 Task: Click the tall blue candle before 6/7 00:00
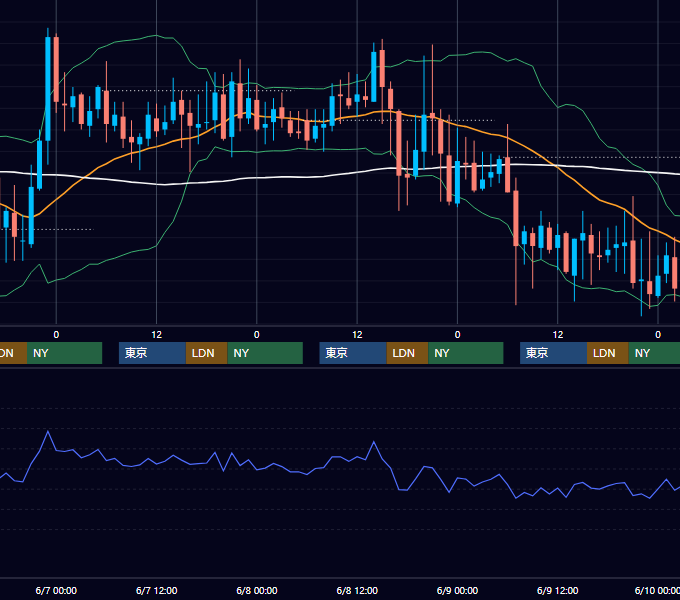pyautogui.click(x=48, y=89)
